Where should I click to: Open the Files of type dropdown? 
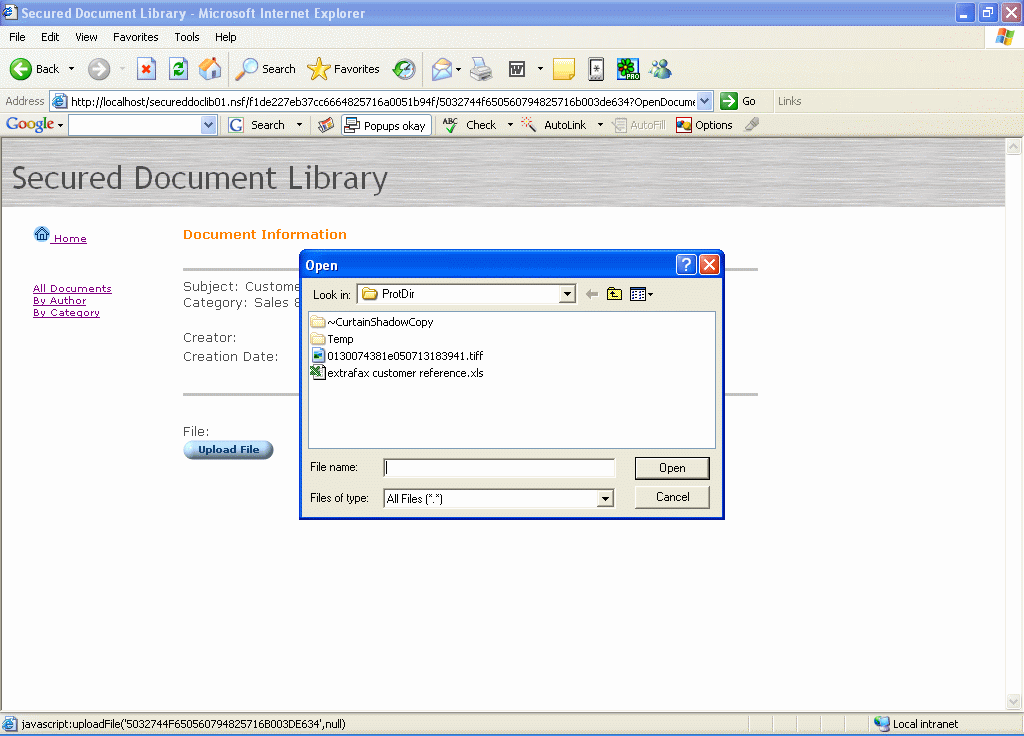coord(604,498)
